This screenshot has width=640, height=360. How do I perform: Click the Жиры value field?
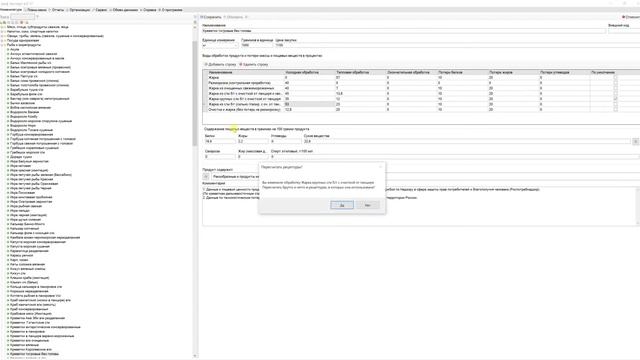click(253, 141)
